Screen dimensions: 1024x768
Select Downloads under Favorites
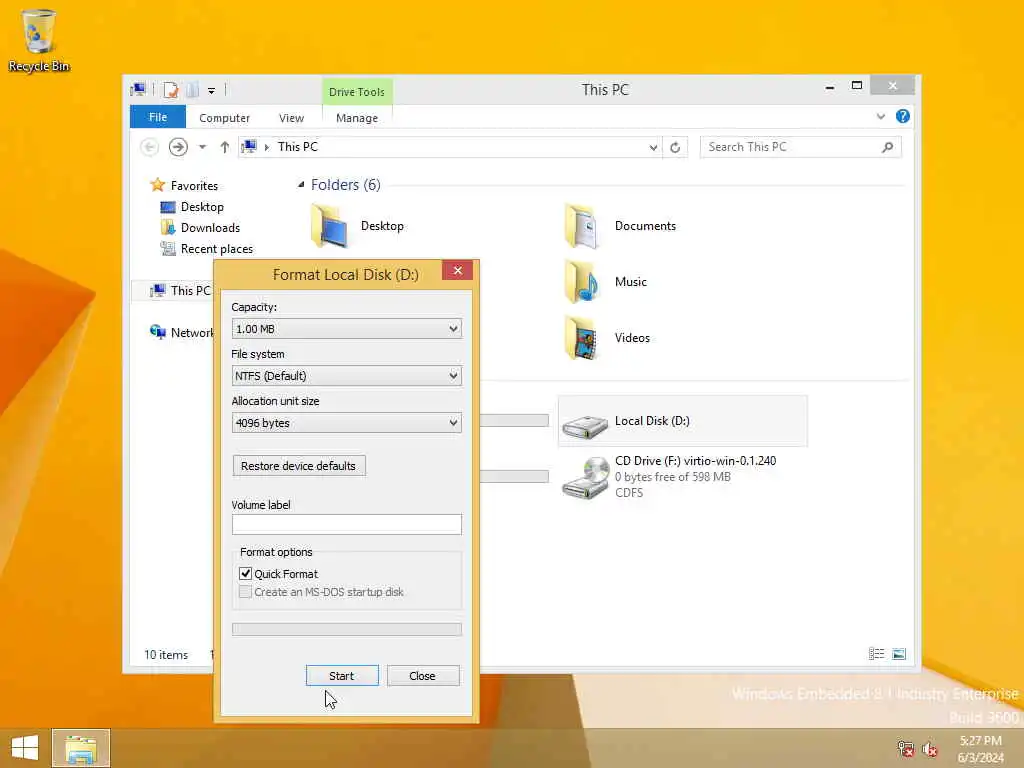pos(210,228)
